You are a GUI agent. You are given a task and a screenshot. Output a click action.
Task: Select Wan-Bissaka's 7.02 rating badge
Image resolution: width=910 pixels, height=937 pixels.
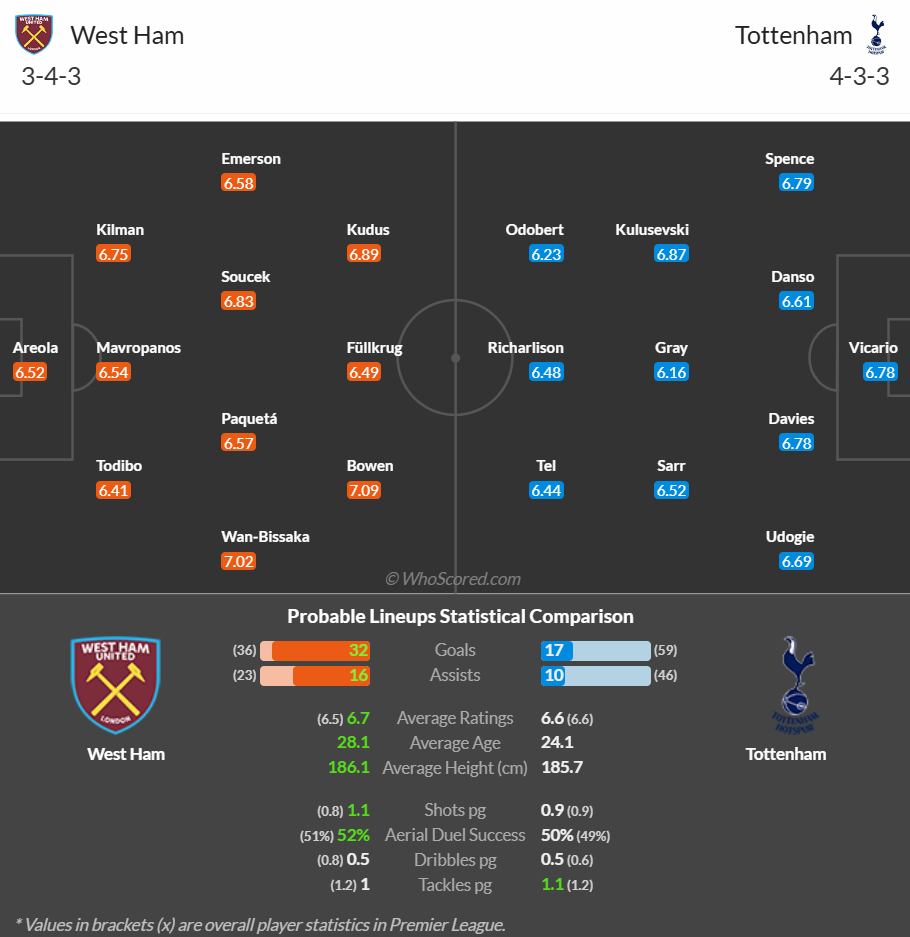coord(238,562)
